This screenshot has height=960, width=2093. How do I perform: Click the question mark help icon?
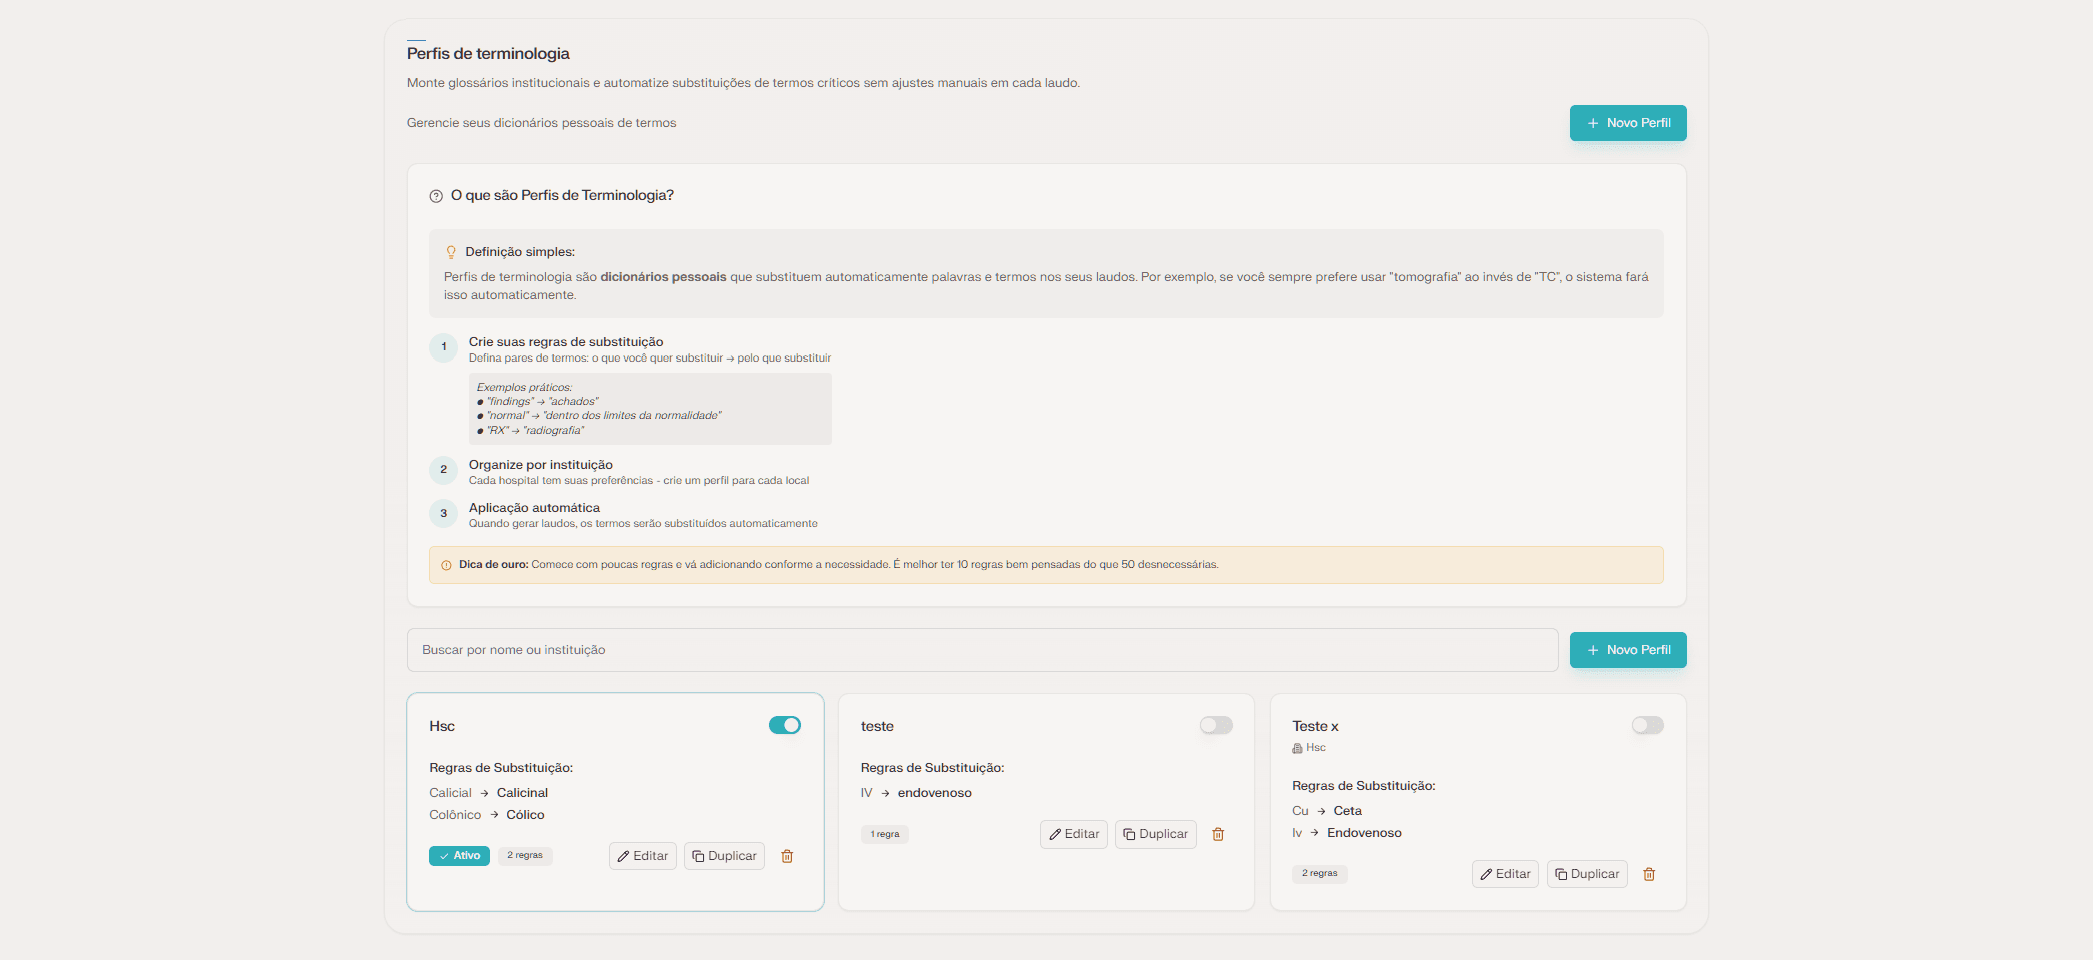point(436,196)
